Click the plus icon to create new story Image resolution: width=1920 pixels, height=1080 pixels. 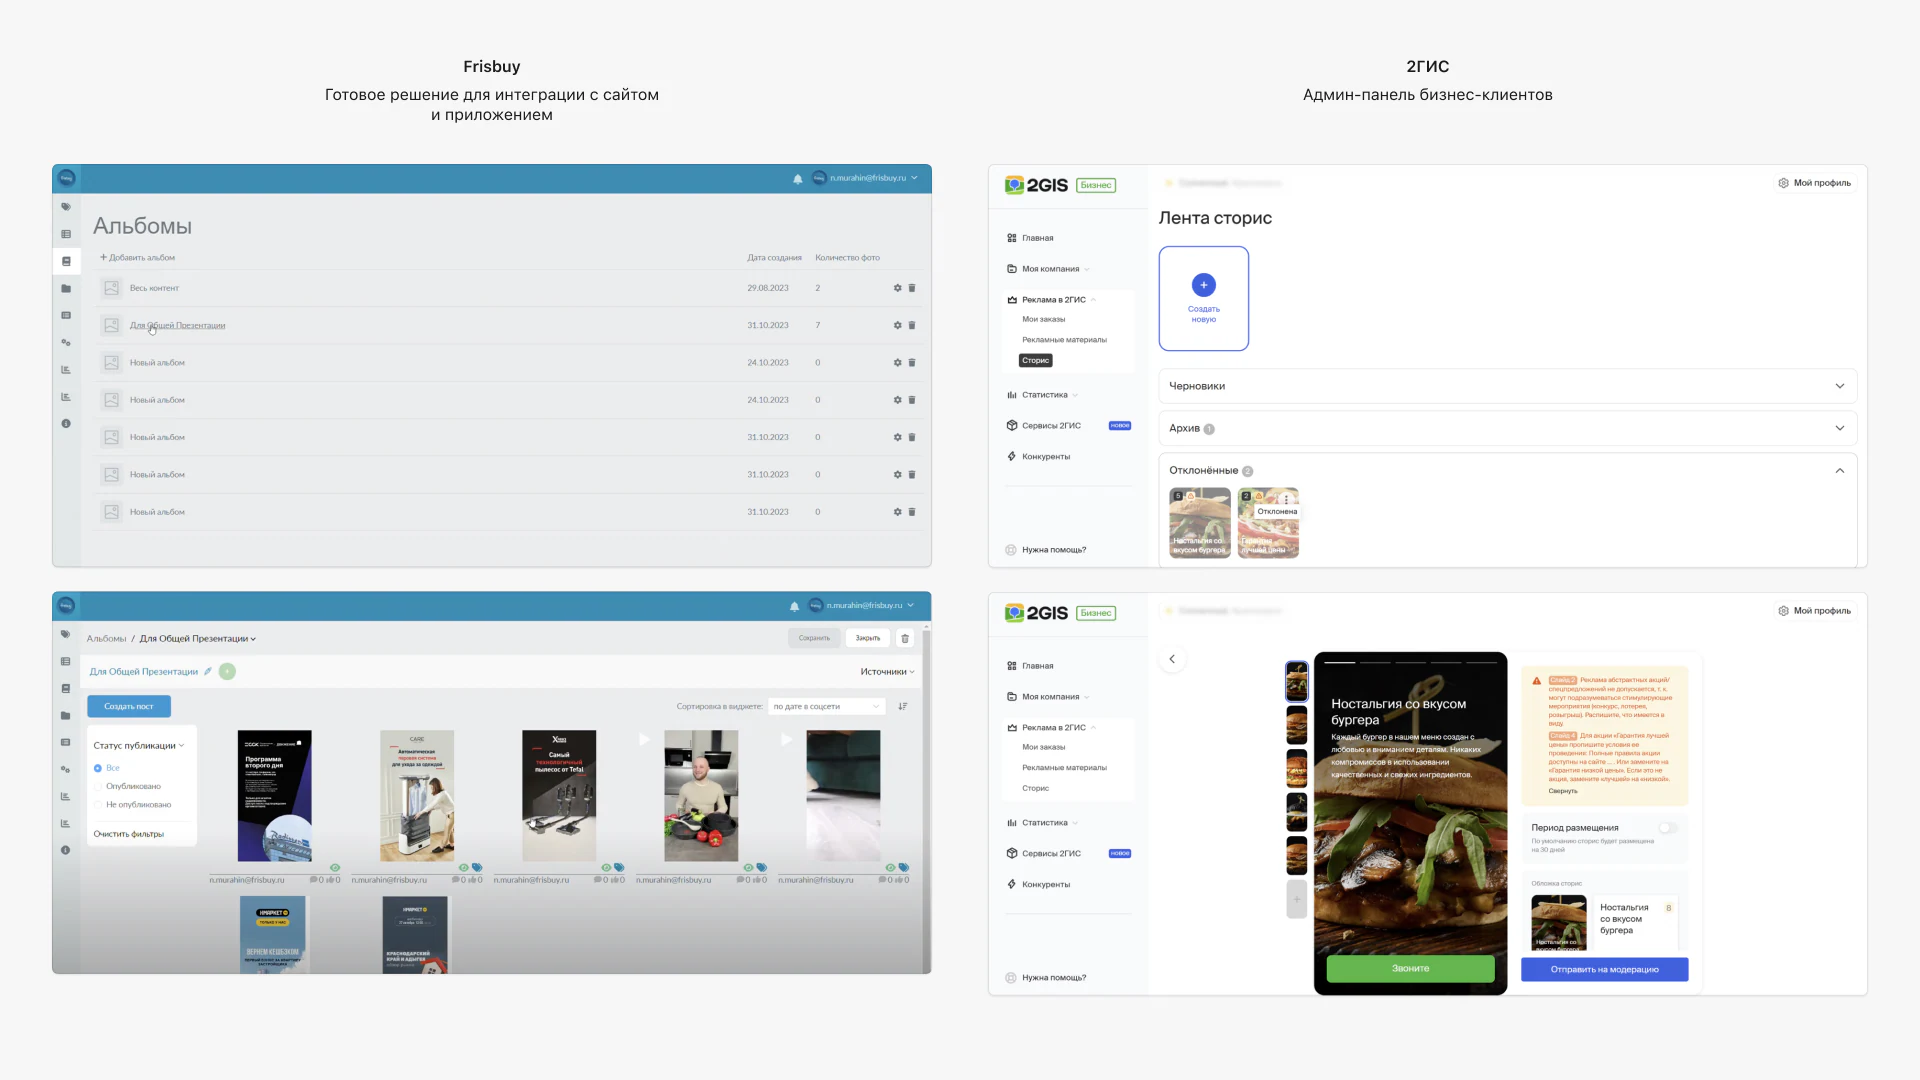coord(1204,285)
